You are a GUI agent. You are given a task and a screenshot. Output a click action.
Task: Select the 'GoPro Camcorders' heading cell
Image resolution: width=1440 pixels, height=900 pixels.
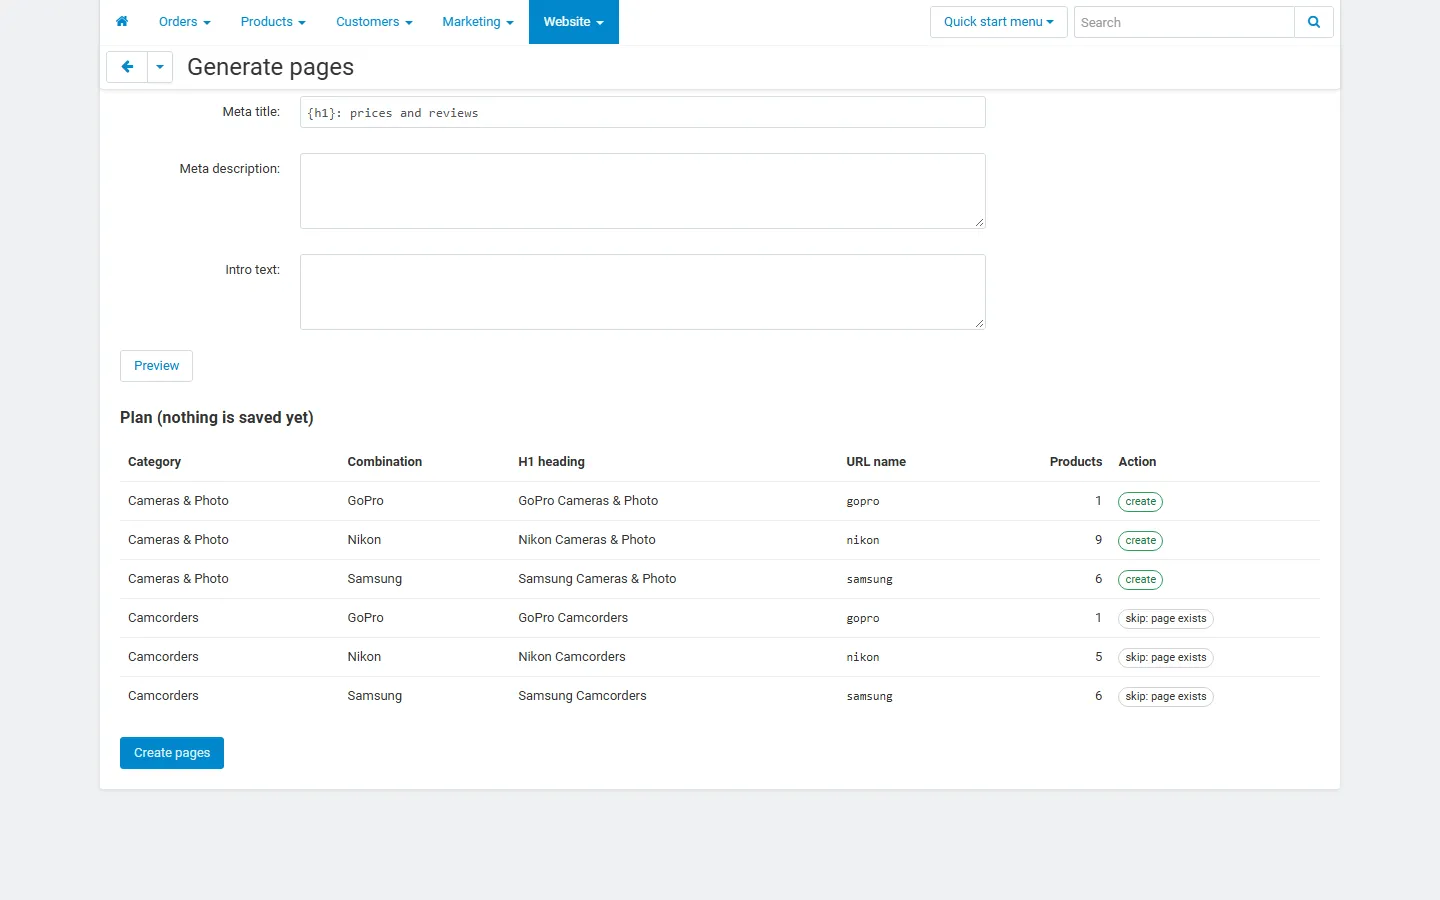pos(573,618)
